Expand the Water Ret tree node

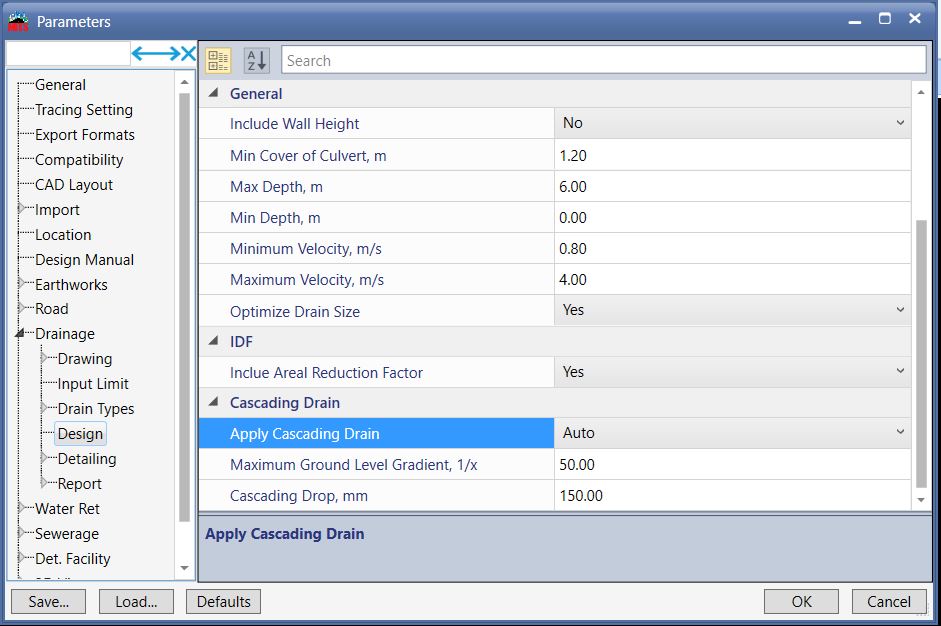22,508
